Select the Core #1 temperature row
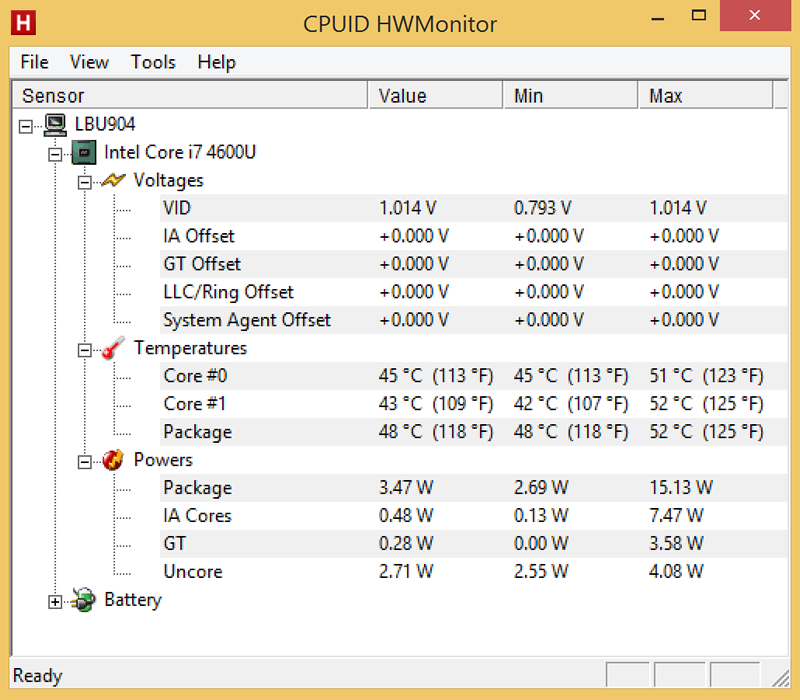 tap(473, 404)
